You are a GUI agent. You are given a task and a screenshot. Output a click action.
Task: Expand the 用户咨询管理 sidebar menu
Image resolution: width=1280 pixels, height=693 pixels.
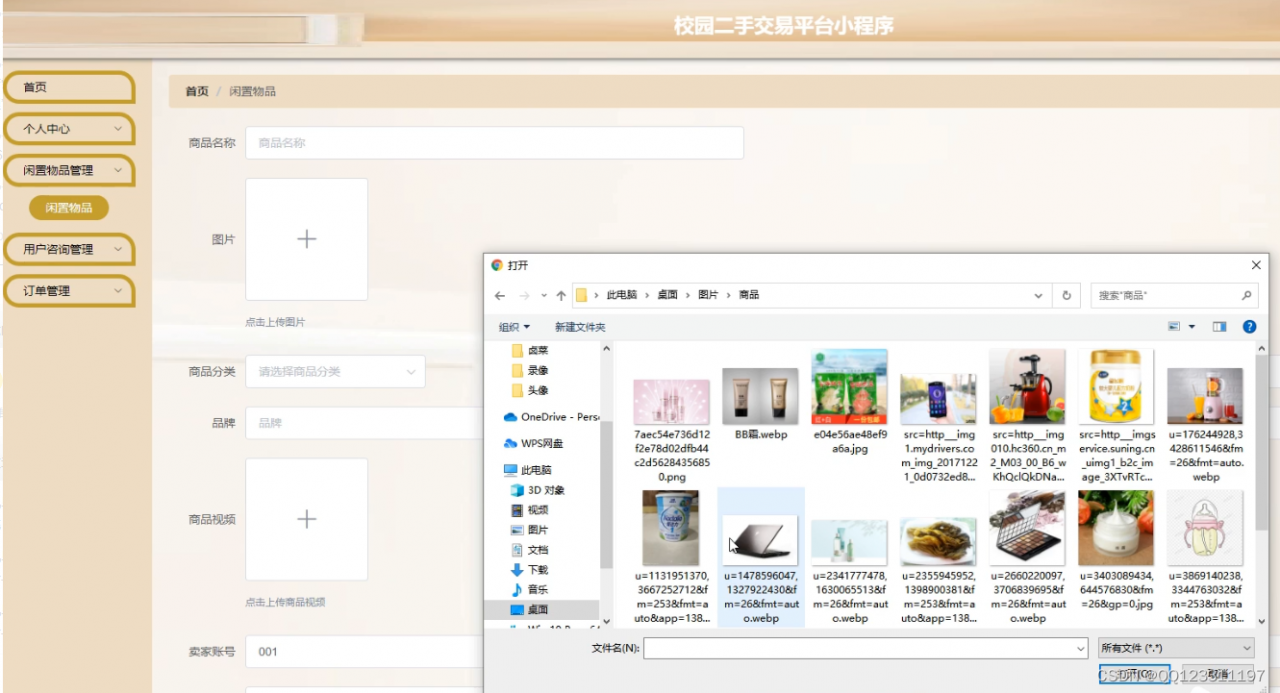point(69,249)
